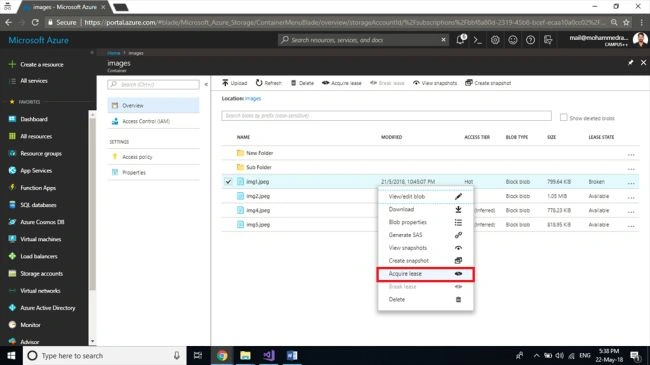This screenshot has width=650, height=365.
Task: Select the img4.jpeg blob
Action: coord(258,210)
